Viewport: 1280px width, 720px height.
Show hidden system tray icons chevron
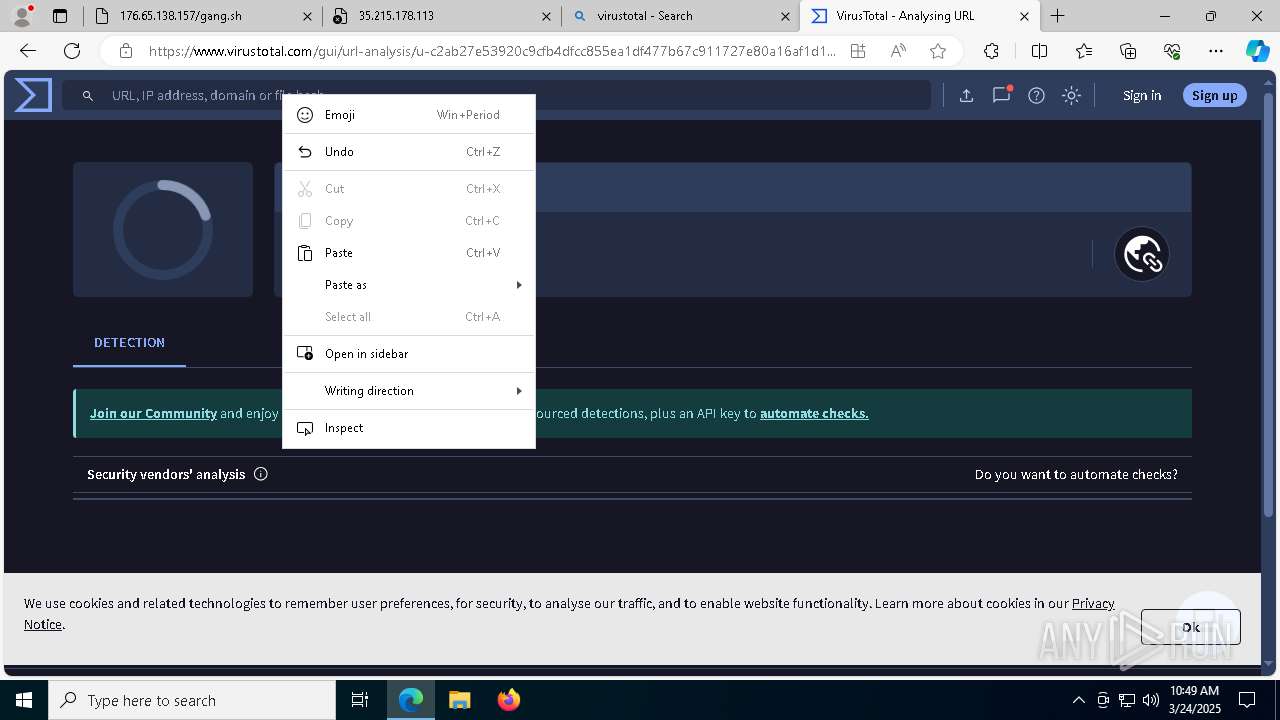click(1079, 700)
